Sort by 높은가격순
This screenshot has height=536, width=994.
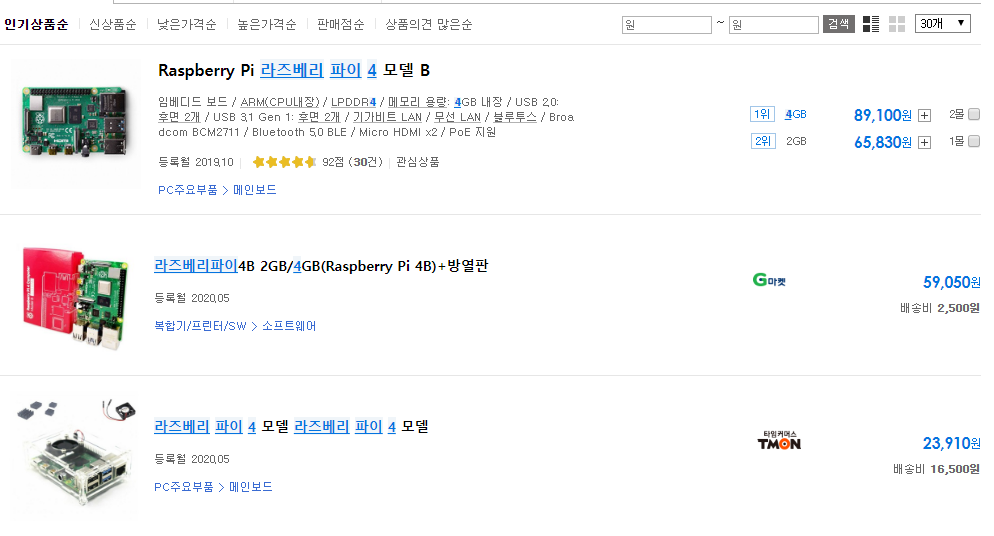pyautogui.click(x=267, y=25)
